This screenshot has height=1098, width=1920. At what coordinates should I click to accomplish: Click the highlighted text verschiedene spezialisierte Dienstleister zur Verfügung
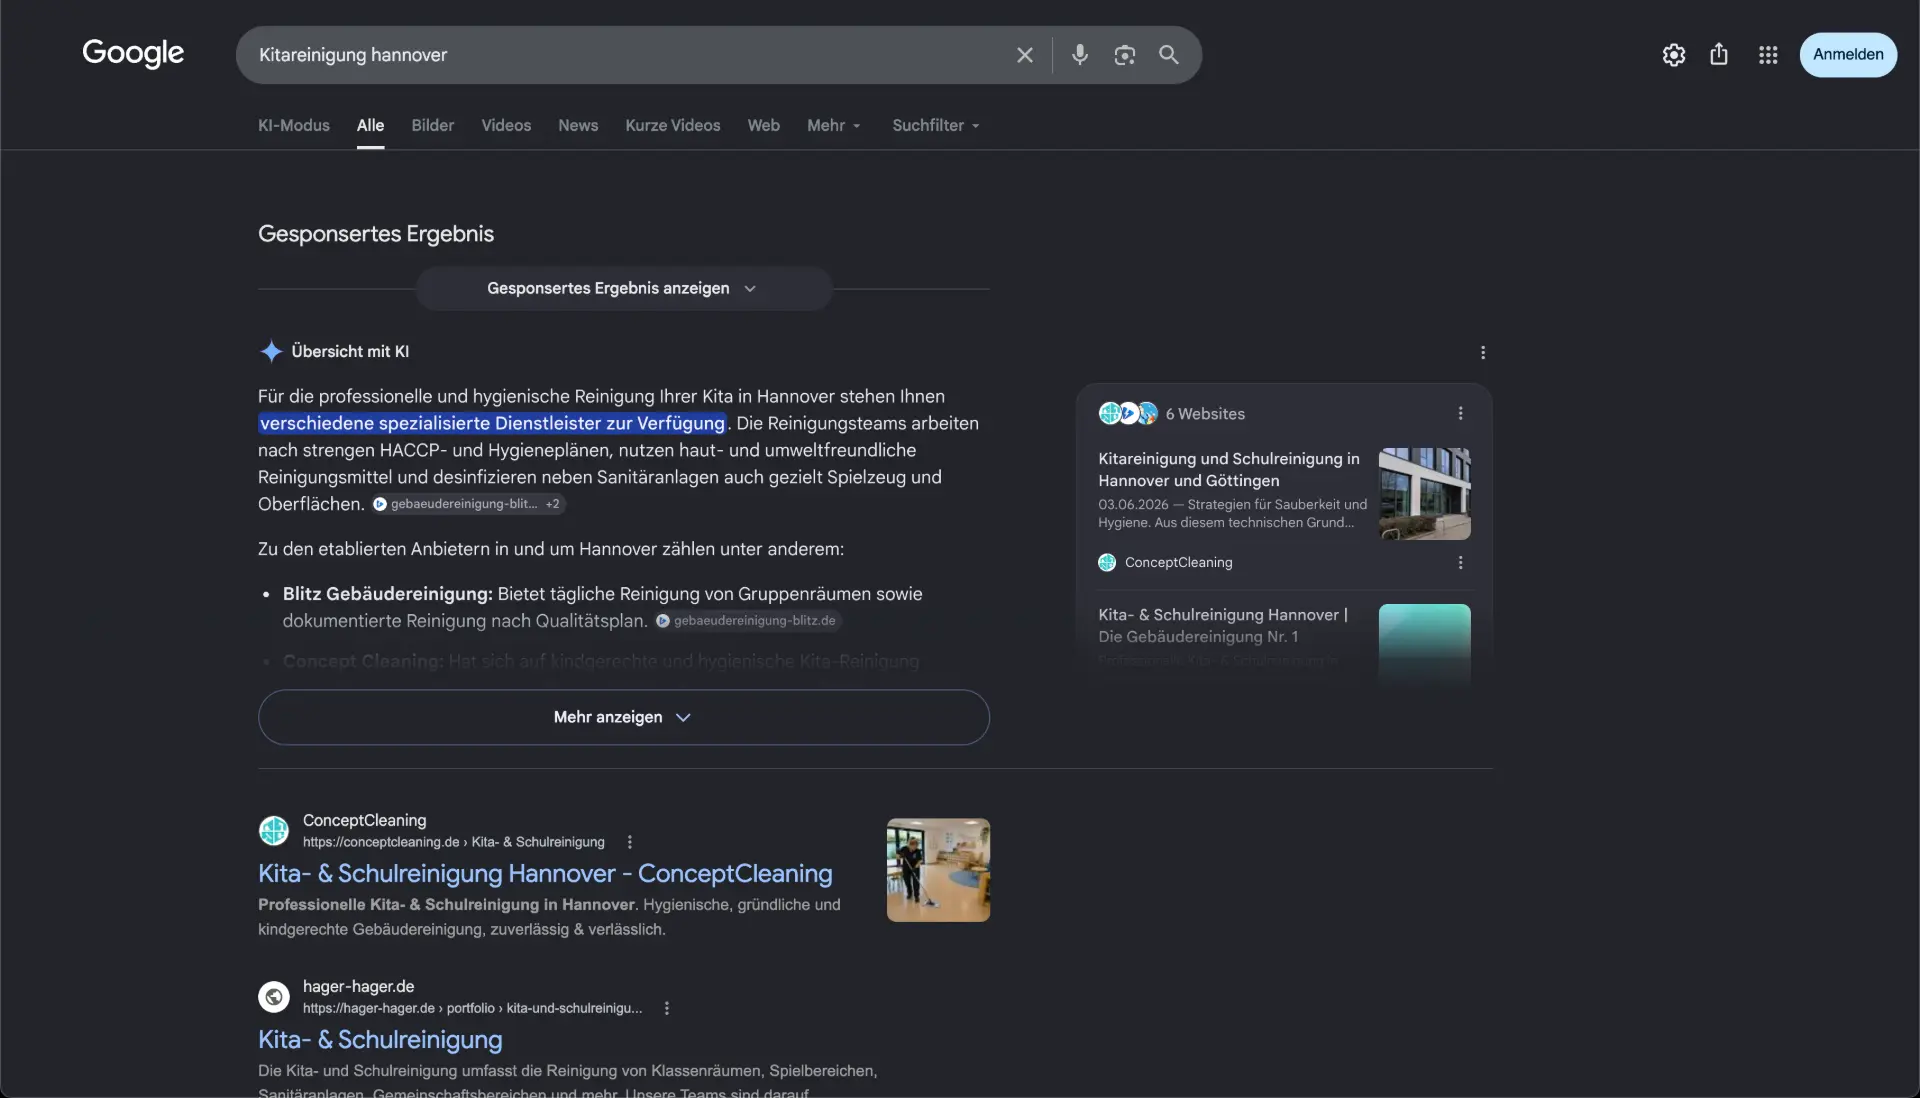pos(493,423)
